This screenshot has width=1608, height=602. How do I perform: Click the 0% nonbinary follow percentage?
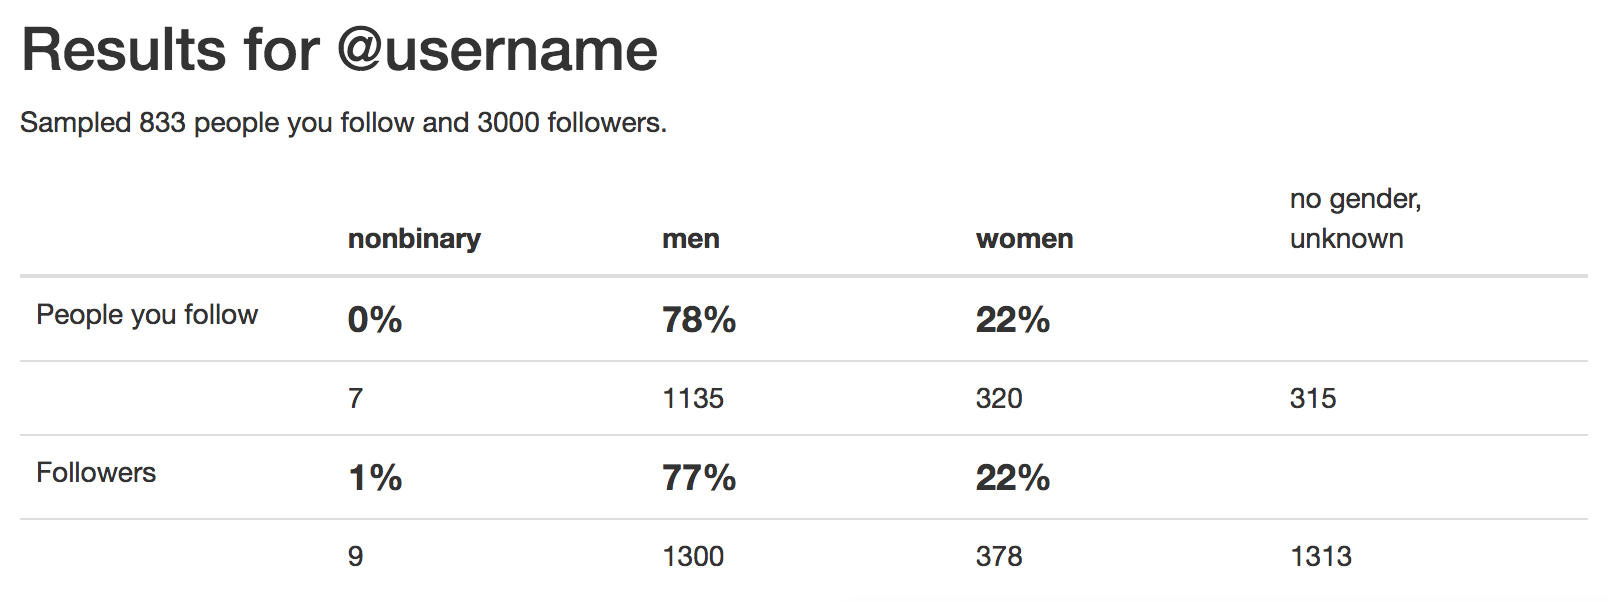coord(375,320)
